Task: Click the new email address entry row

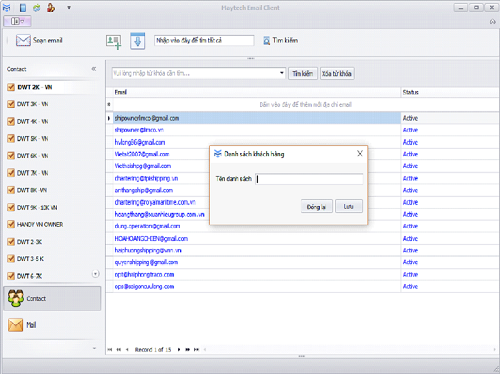Action: click(x=306, y=105)
